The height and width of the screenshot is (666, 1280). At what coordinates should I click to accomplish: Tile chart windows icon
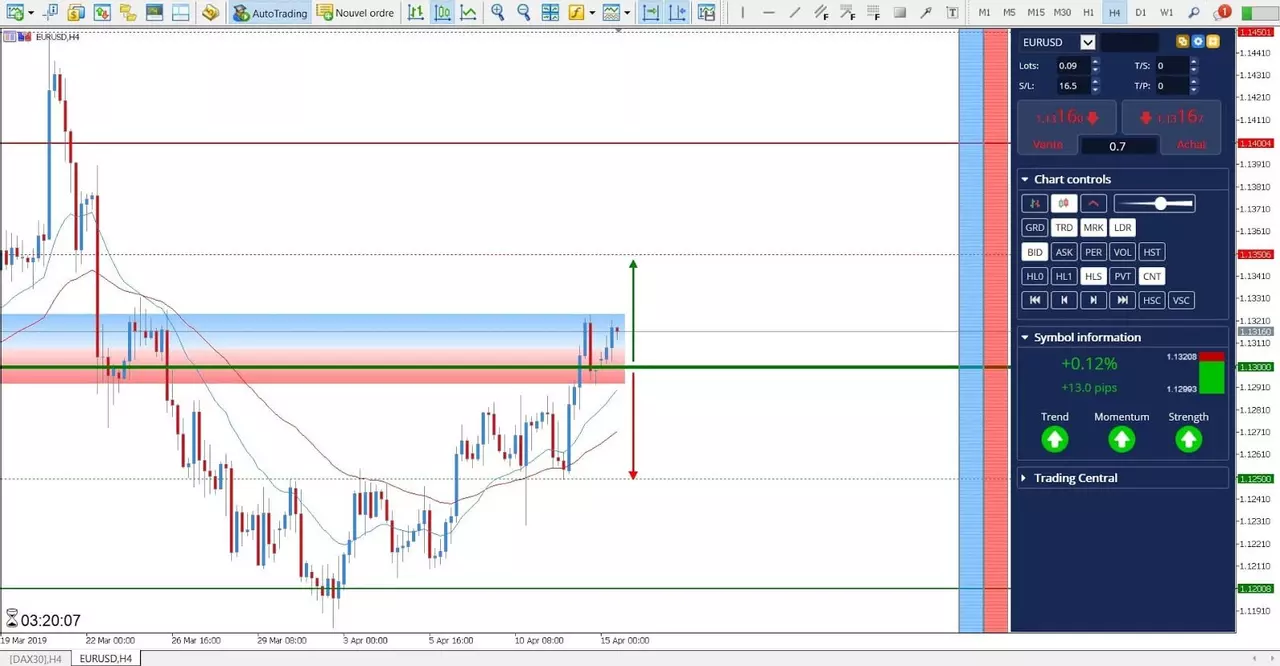pyautogui.click(x=551, y=13)
